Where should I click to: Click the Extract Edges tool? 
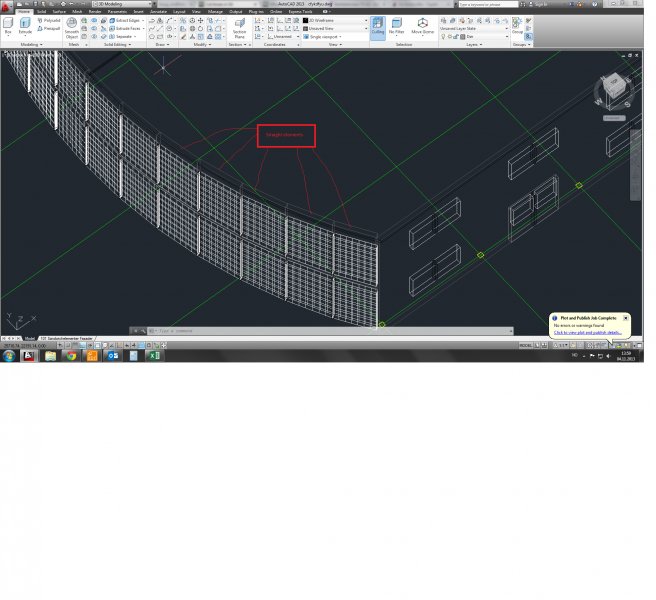pos(125,21)
